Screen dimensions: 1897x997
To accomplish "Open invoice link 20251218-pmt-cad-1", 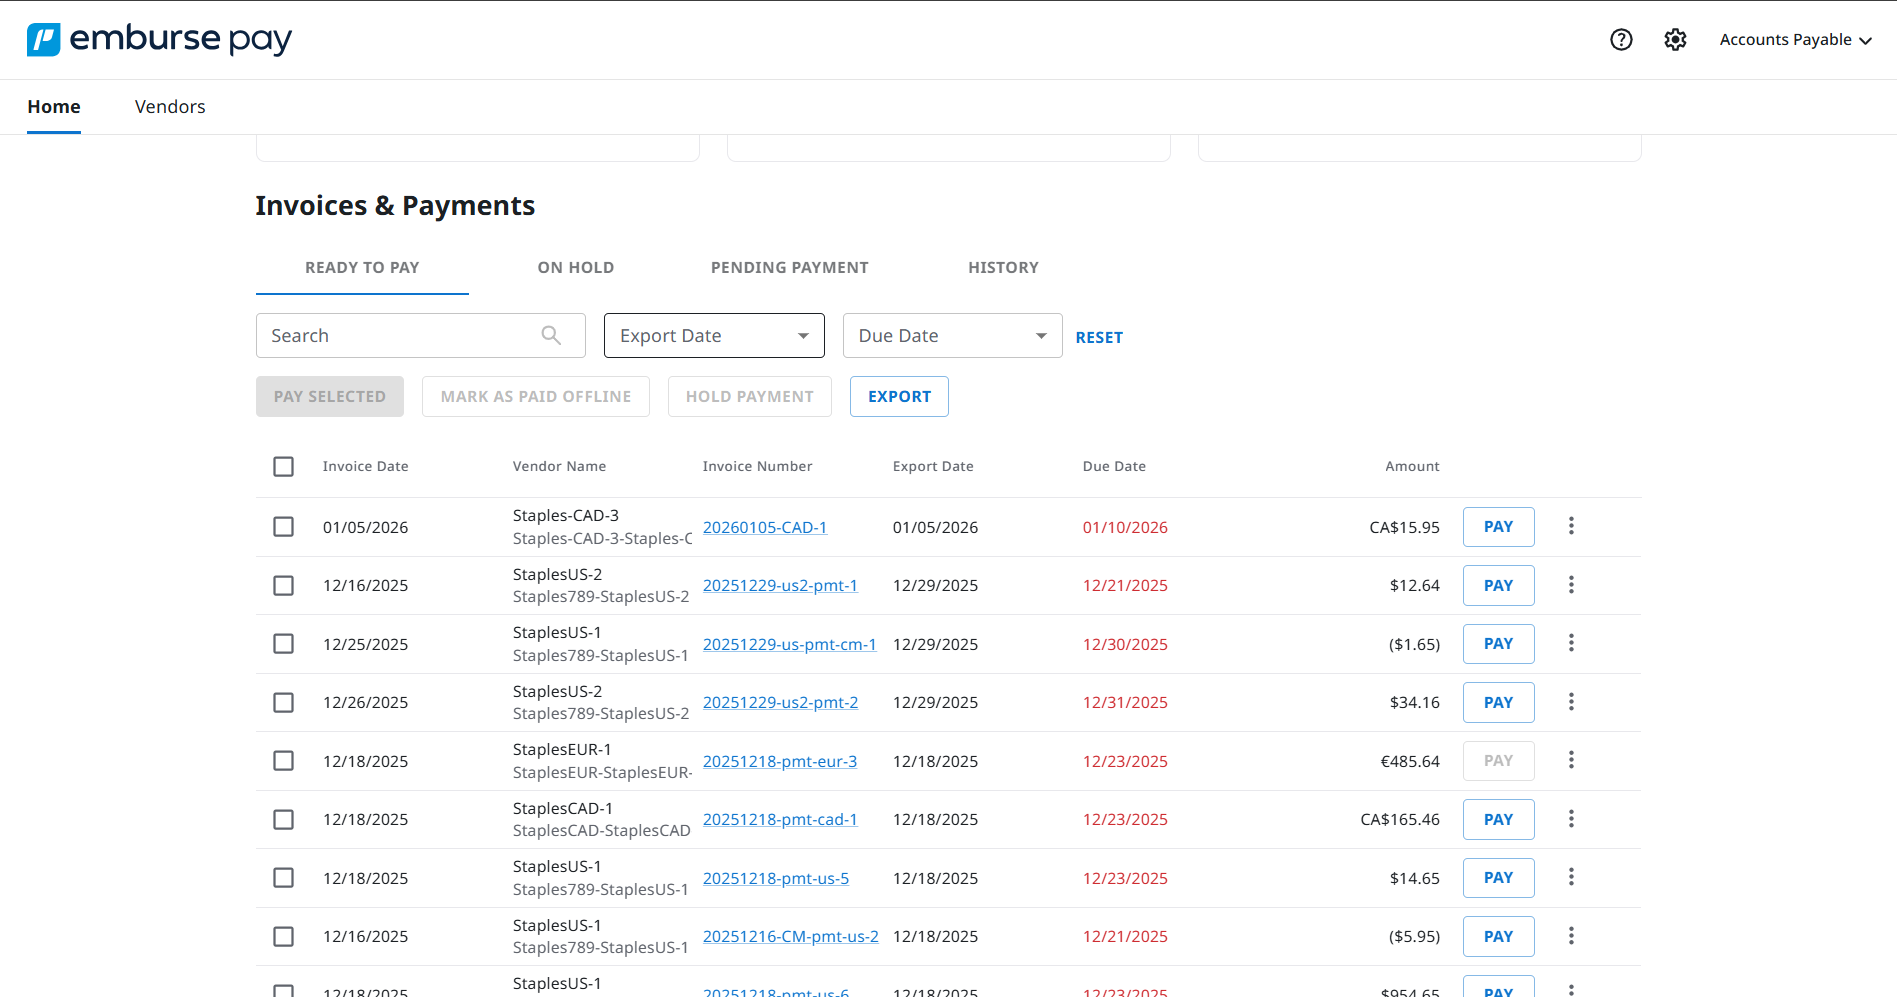I will (x=780, y=818).
